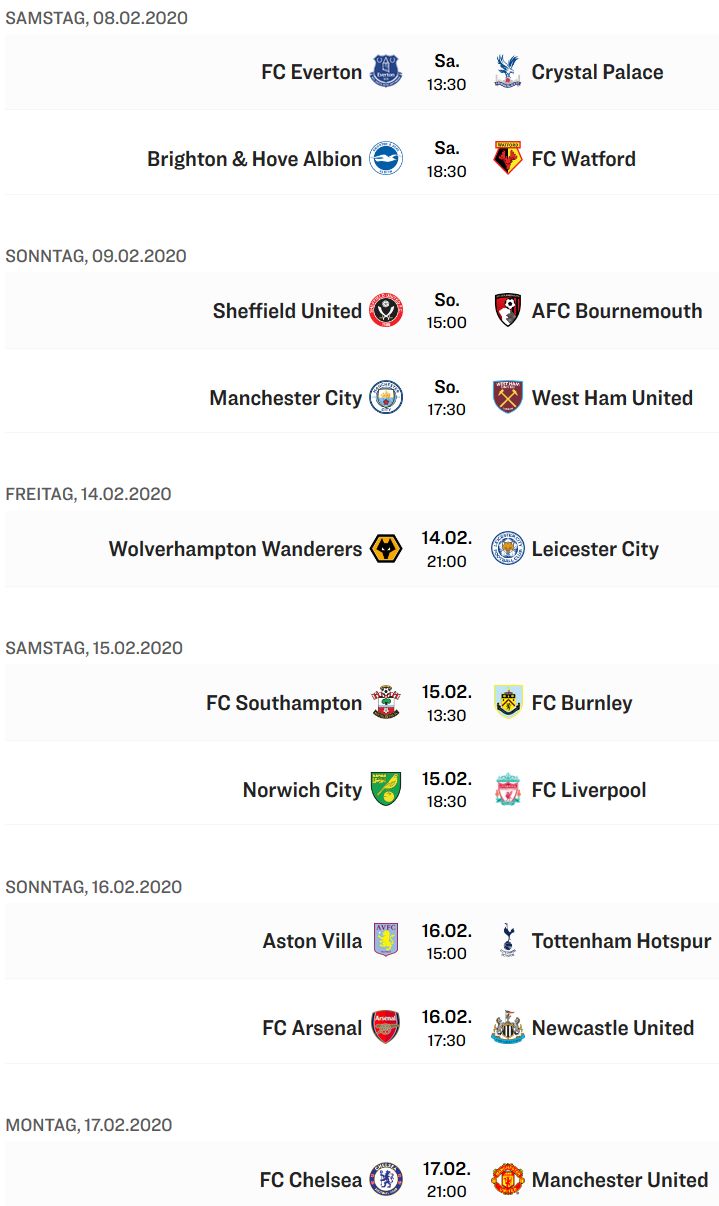Viewport: 719px width, 1206px height.
Task: Click the Sheffield United crest
Action: click(386, 311)
